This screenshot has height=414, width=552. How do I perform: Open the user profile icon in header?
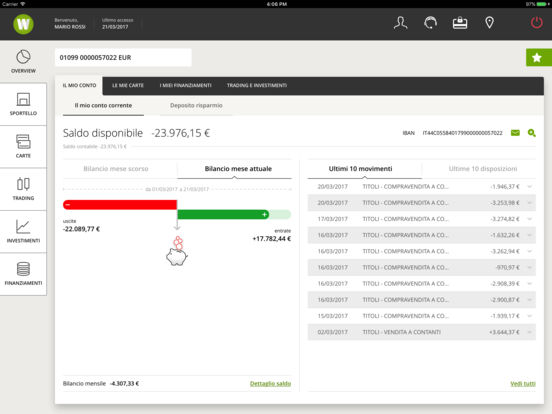[x=401, y=23]
